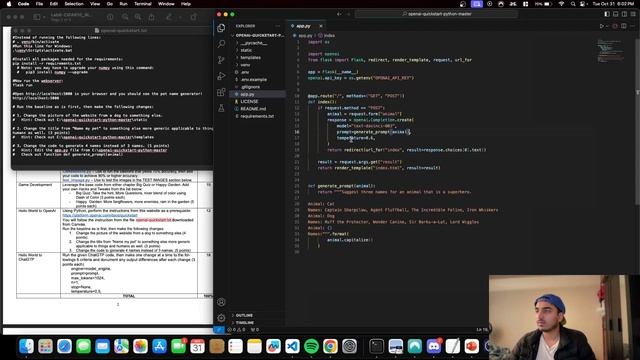Open Visual Studio Code from the Dock
Screen dimensions: 640x360
click(x=292, y=347)
